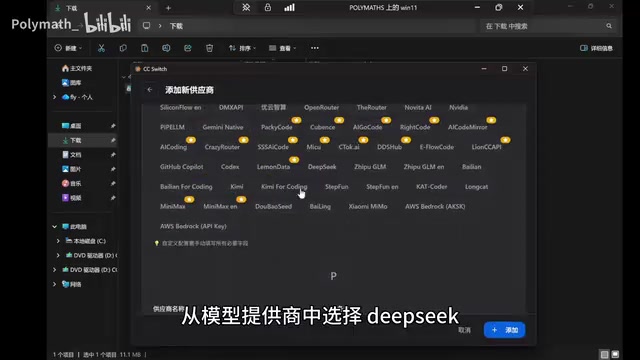Select the PIPELLM preset

172,127
